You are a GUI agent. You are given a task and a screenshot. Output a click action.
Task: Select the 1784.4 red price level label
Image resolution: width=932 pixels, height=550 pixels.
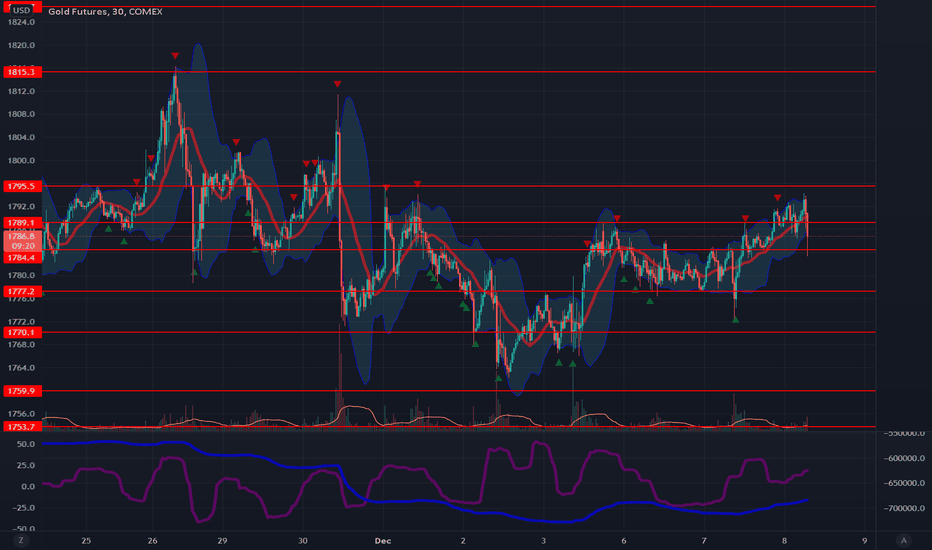coord(23,257)
